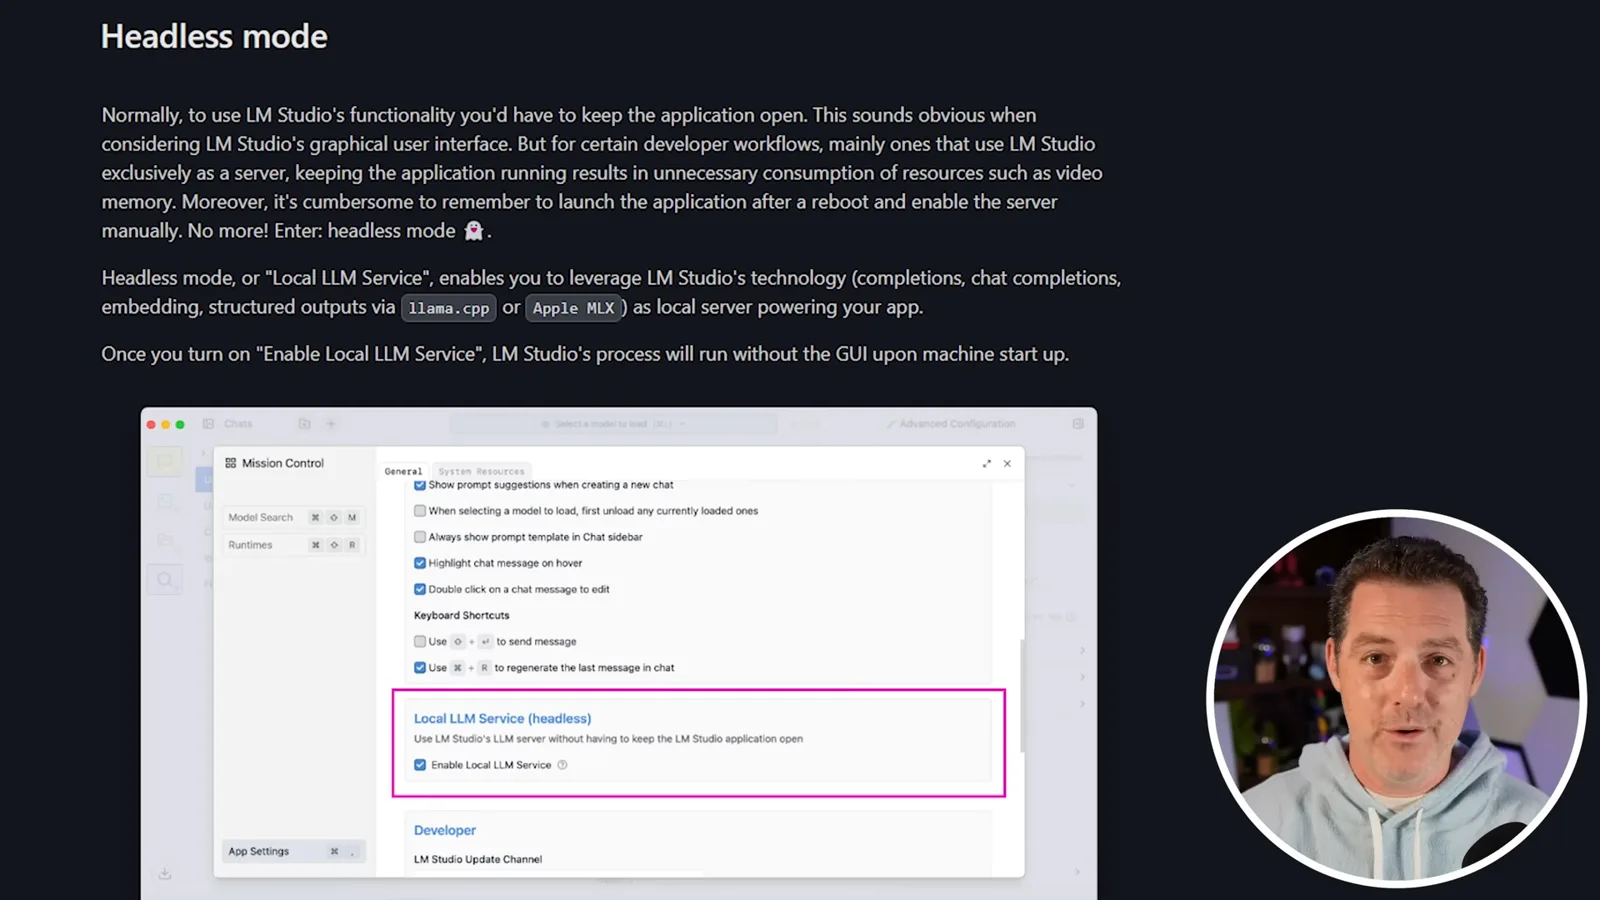The height and width of the screenshot is (900, 1600).
Task: Click the Local LLM Service (headless) heading
Action: click(x=502, y=718)
